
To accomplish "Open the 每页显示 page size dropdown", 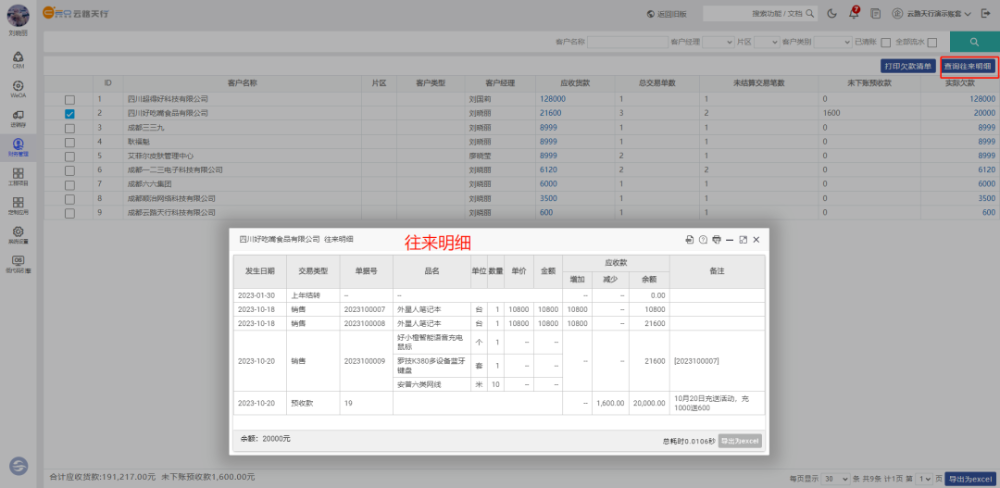I will 837,478.
